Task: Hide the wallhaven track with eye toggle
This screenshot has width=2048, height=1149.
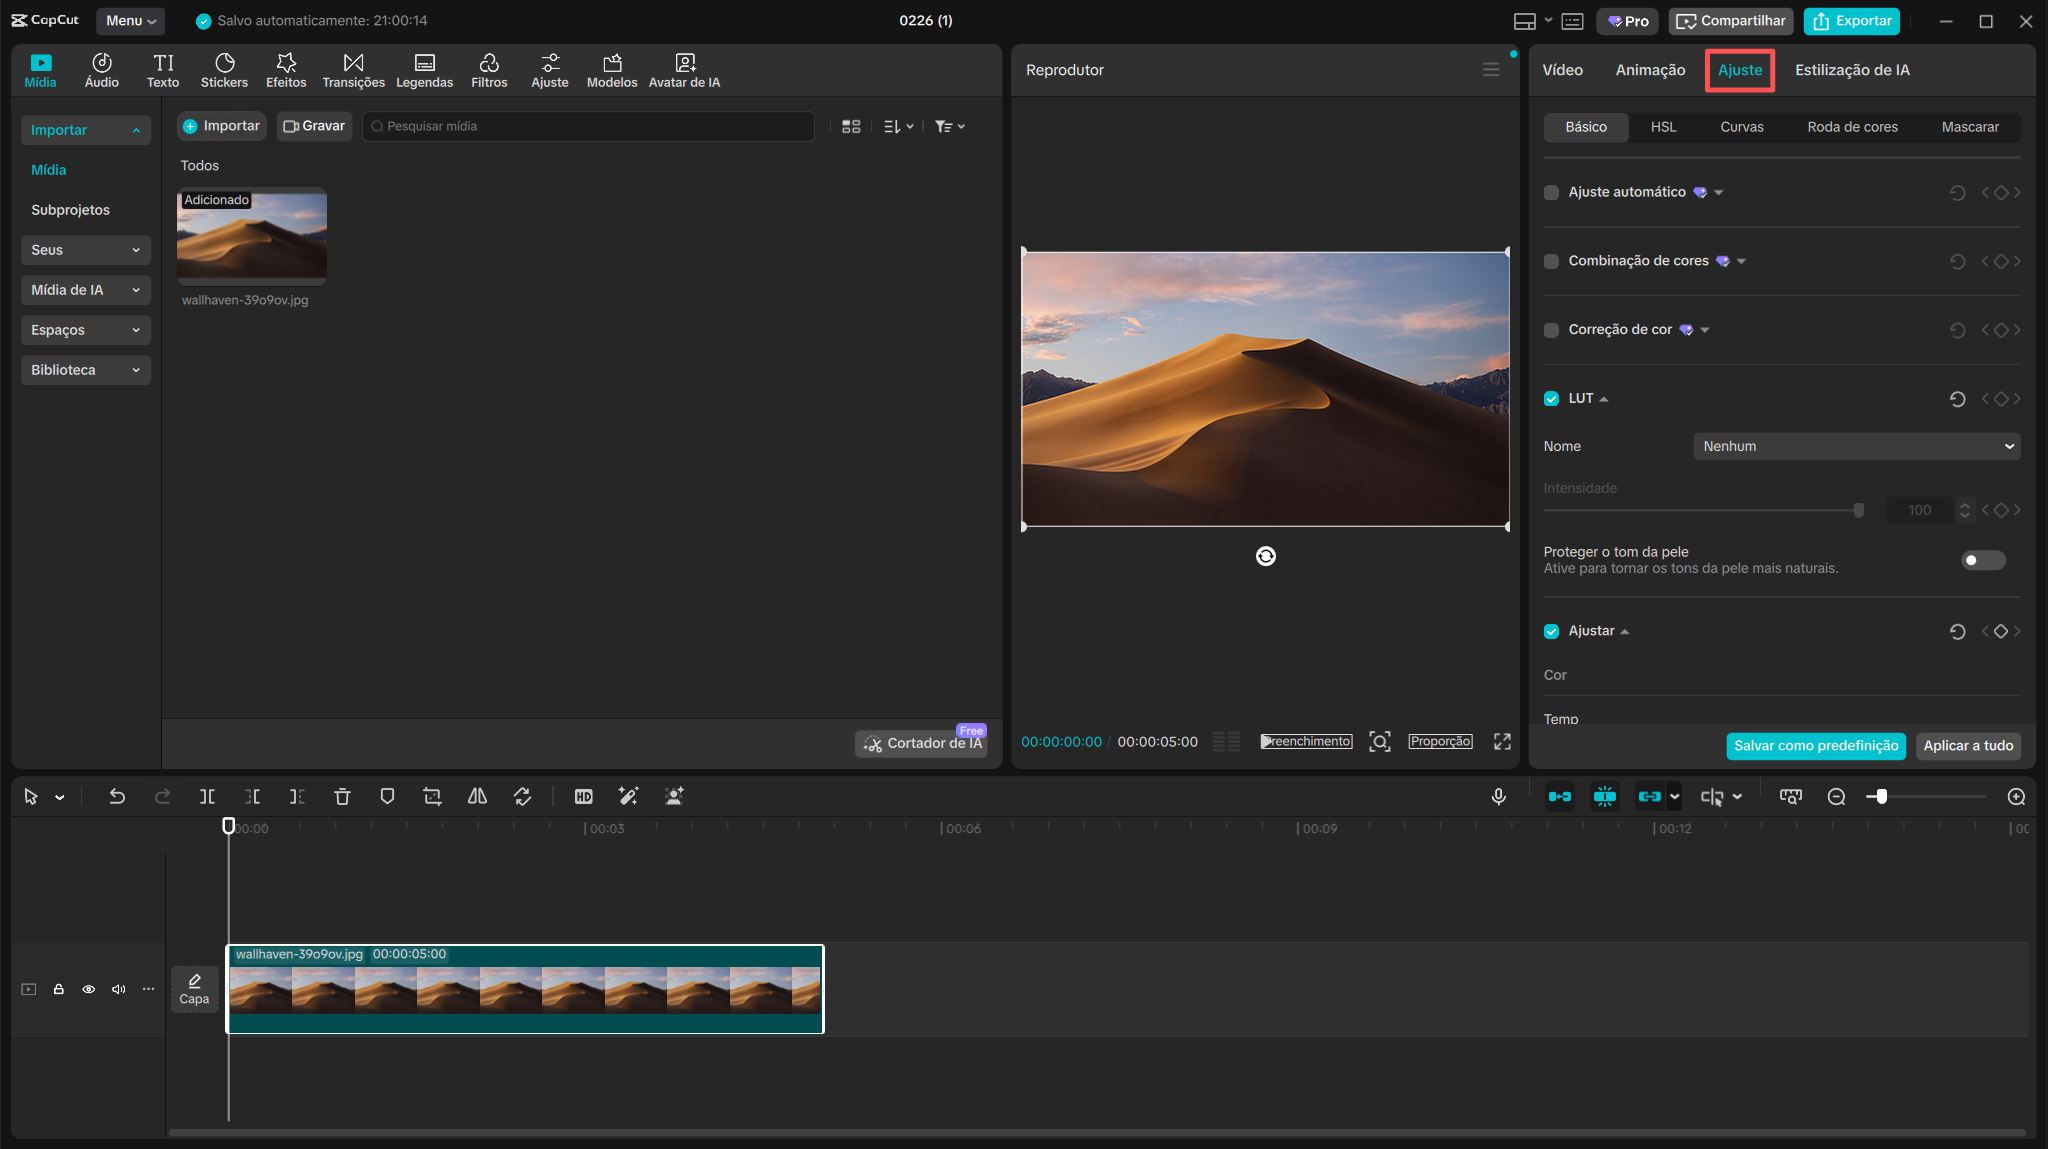Action: [88, 988]
